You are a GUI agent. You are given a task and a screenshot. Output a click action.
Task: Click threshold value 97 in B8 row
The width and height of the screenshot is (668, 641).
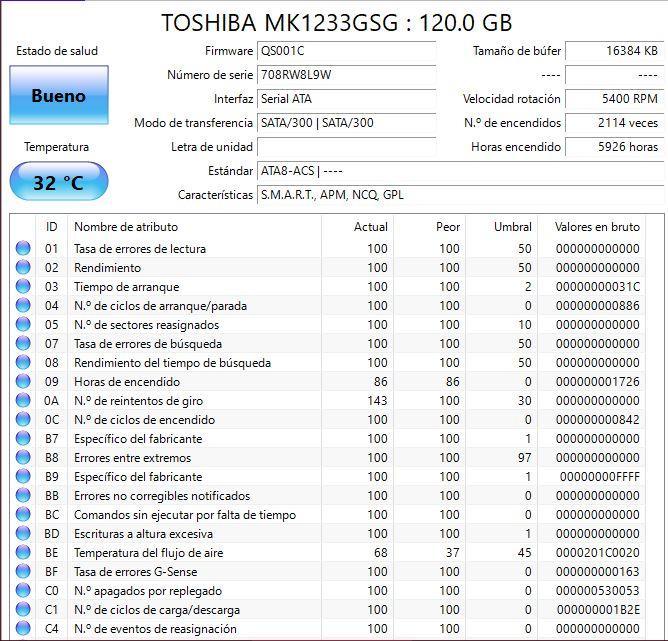tap(524, 458)
